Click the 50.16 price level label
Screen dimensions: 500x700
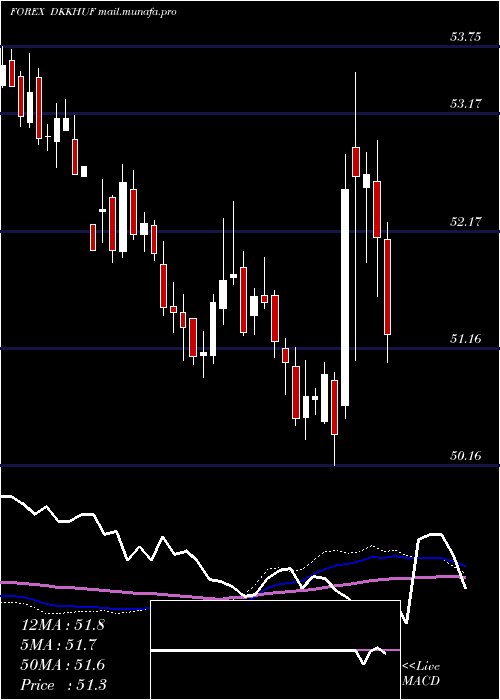465,456
